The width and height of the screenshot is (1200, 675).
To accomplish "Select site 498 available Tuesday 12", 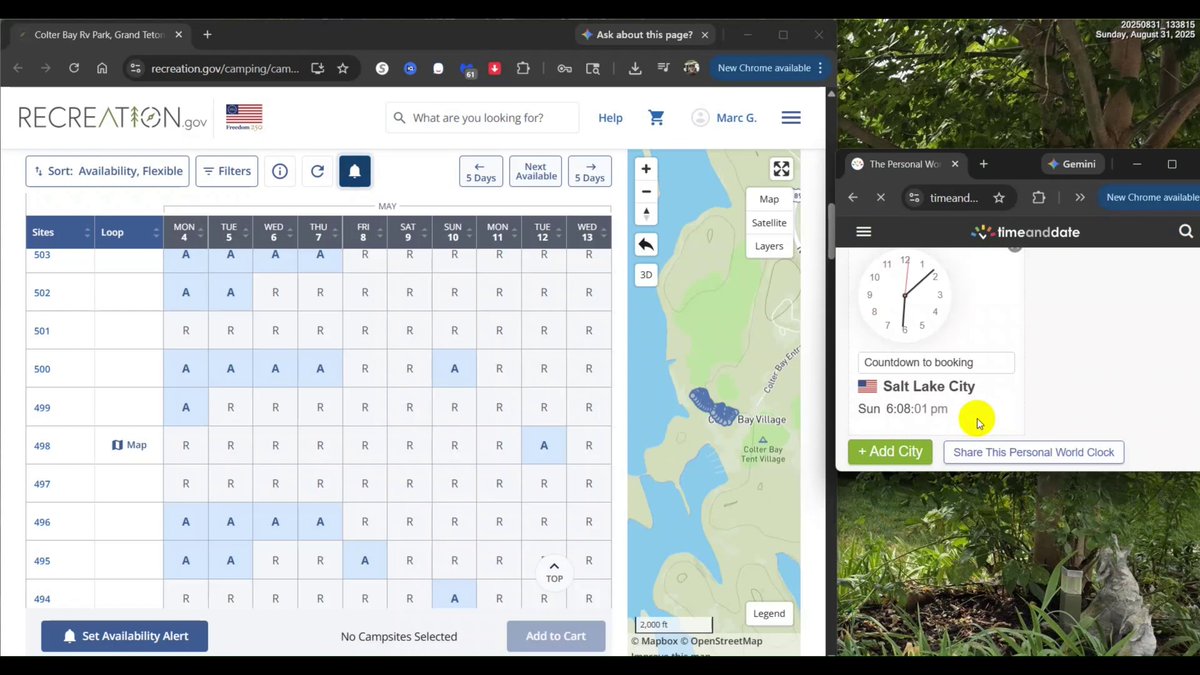I will tap(544, 445).
